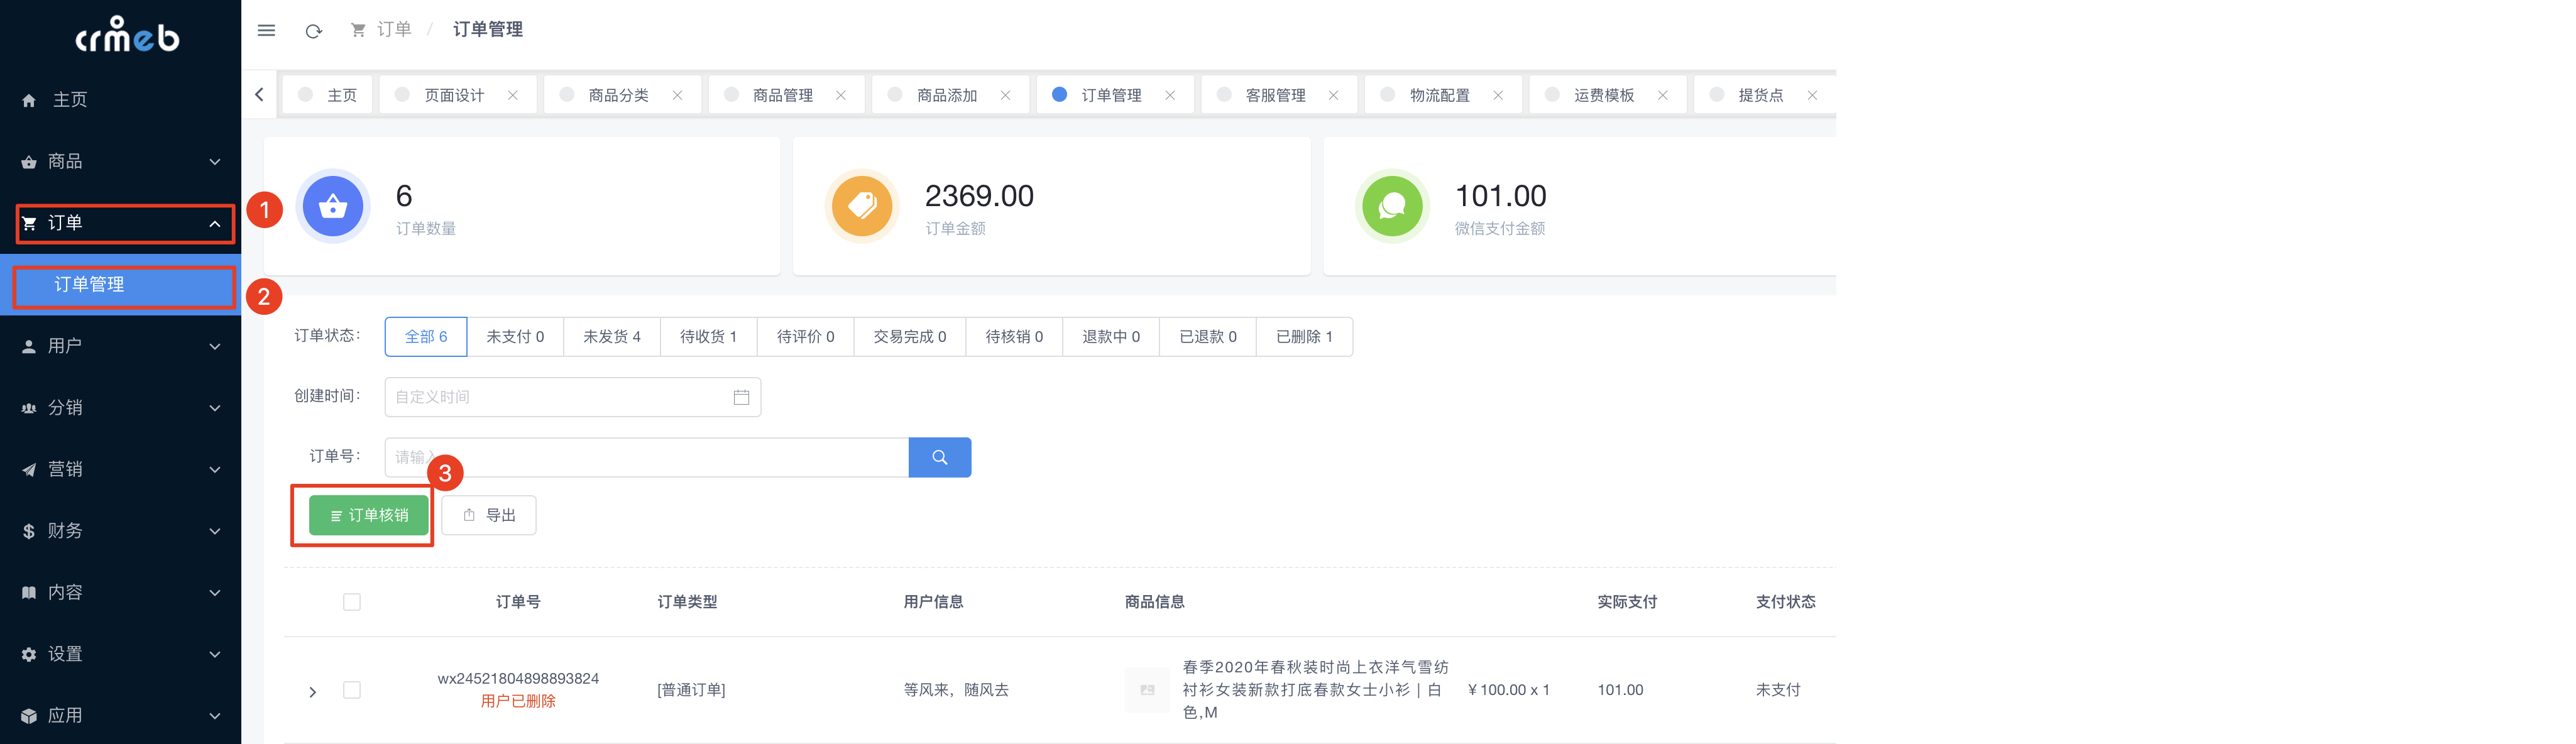Close the 商品管理 tab
Image resolution: width=2576 pixels, height=744 pixels.
(841, 95)
